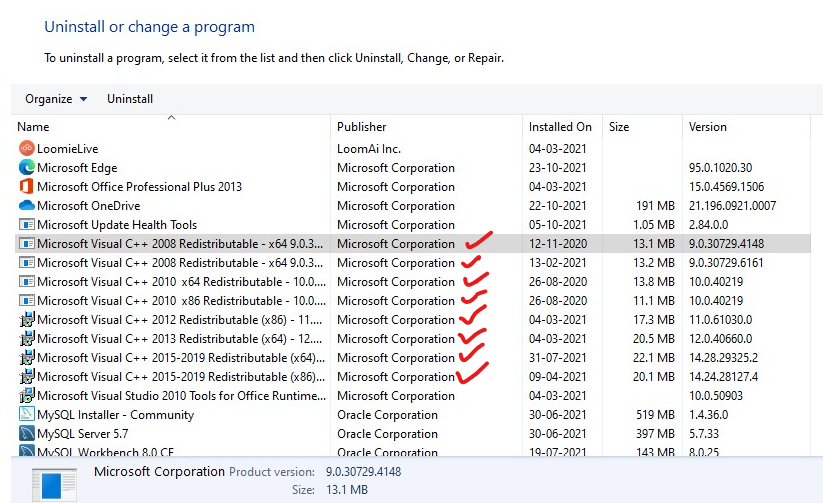Click version 95.0.1020.30 cell
Image resolution: width=823 pixels, height=503 pixels.
click(x=720, y=167)
